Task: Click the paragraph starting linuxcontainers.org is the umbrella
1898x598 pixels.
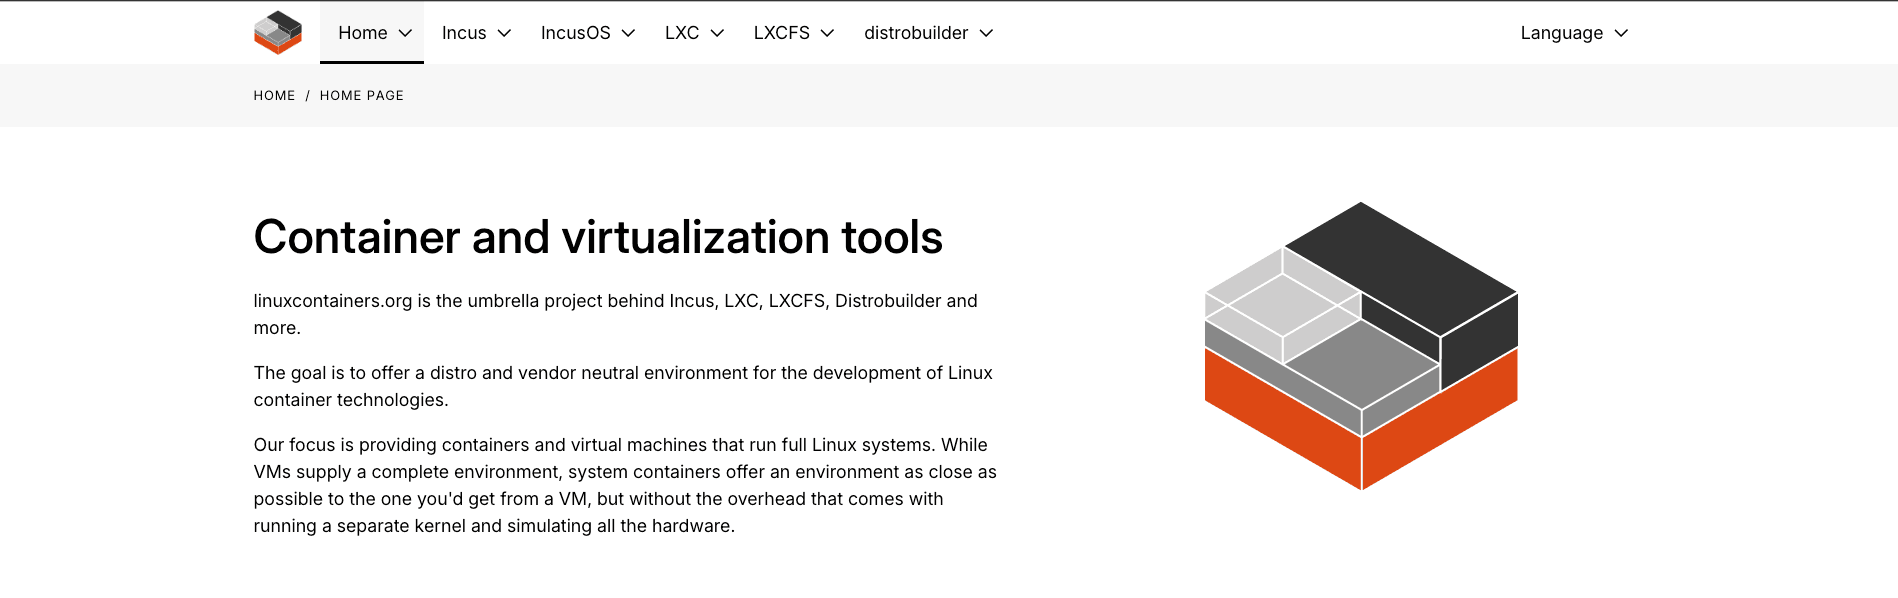Action: coord(616,314)
